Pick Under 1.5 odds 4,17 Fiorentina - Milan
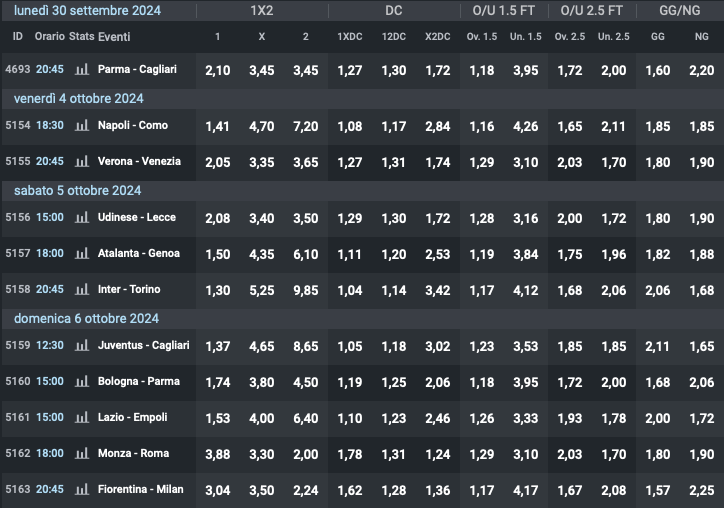The image size is (724, 508). 525,490
